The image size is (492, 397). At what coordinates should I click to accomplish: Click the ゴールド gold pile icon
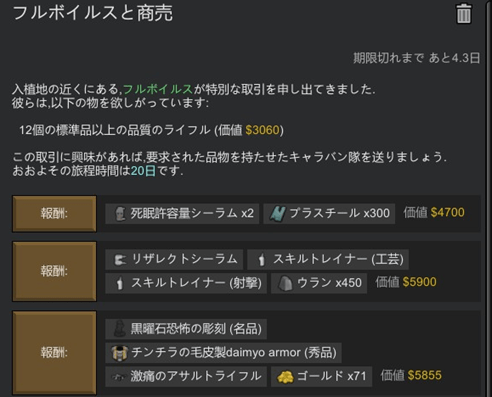point(285,377)
